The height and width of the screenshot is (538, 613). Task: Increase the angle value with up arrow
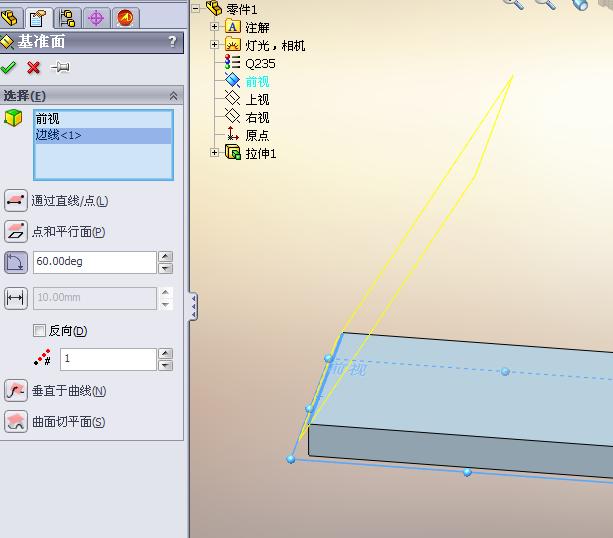166,256
